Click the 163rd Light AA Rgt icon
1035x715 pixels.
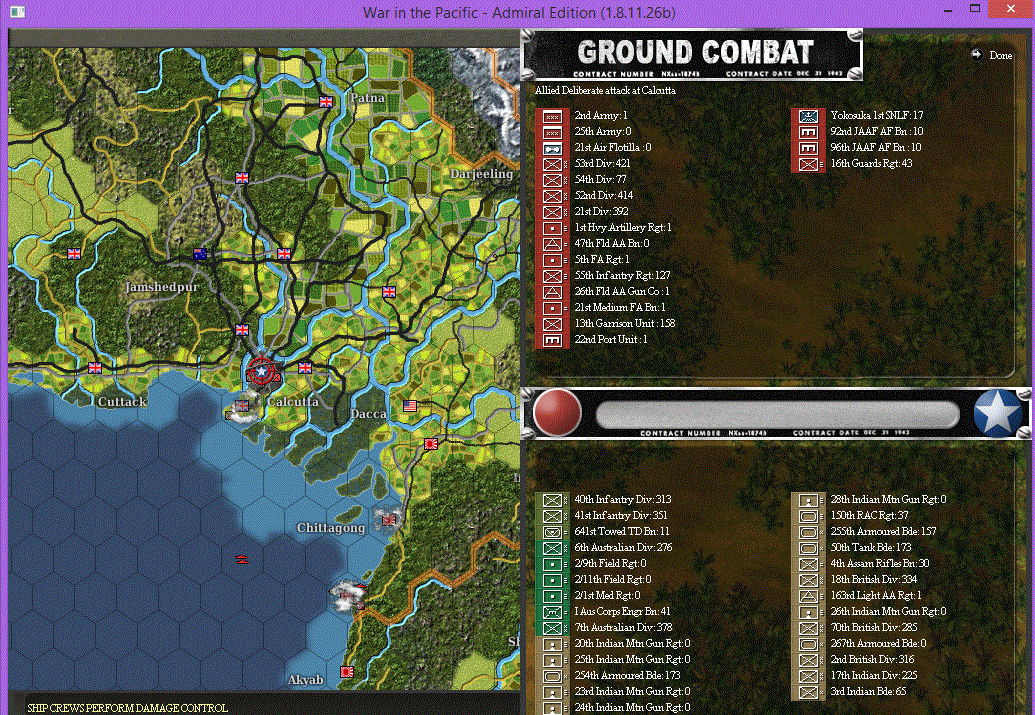808,596
